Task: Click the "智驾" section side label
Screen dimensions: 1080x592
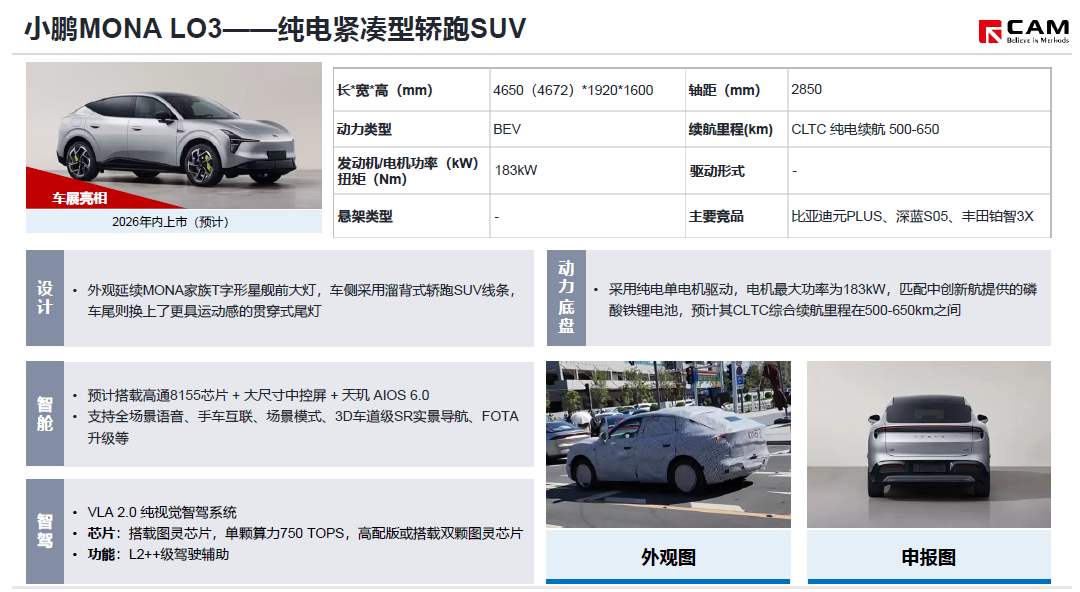Action: 45,531
